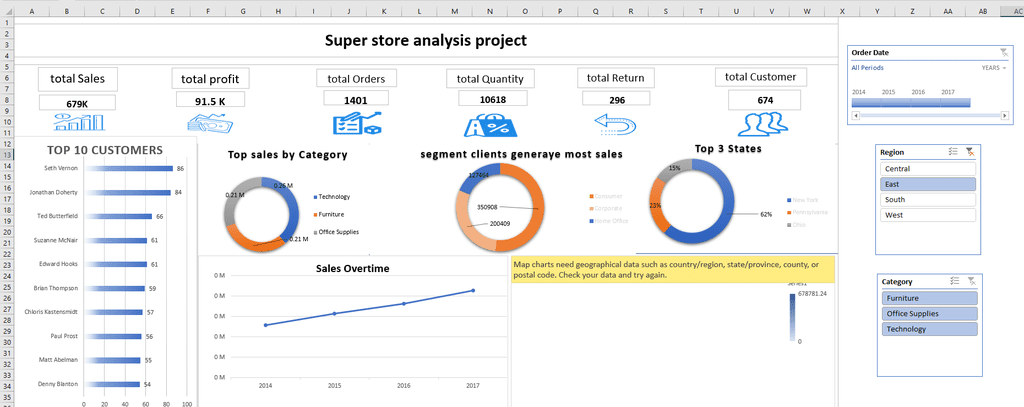Select the 91.5 K profit value

coord(210,99)
